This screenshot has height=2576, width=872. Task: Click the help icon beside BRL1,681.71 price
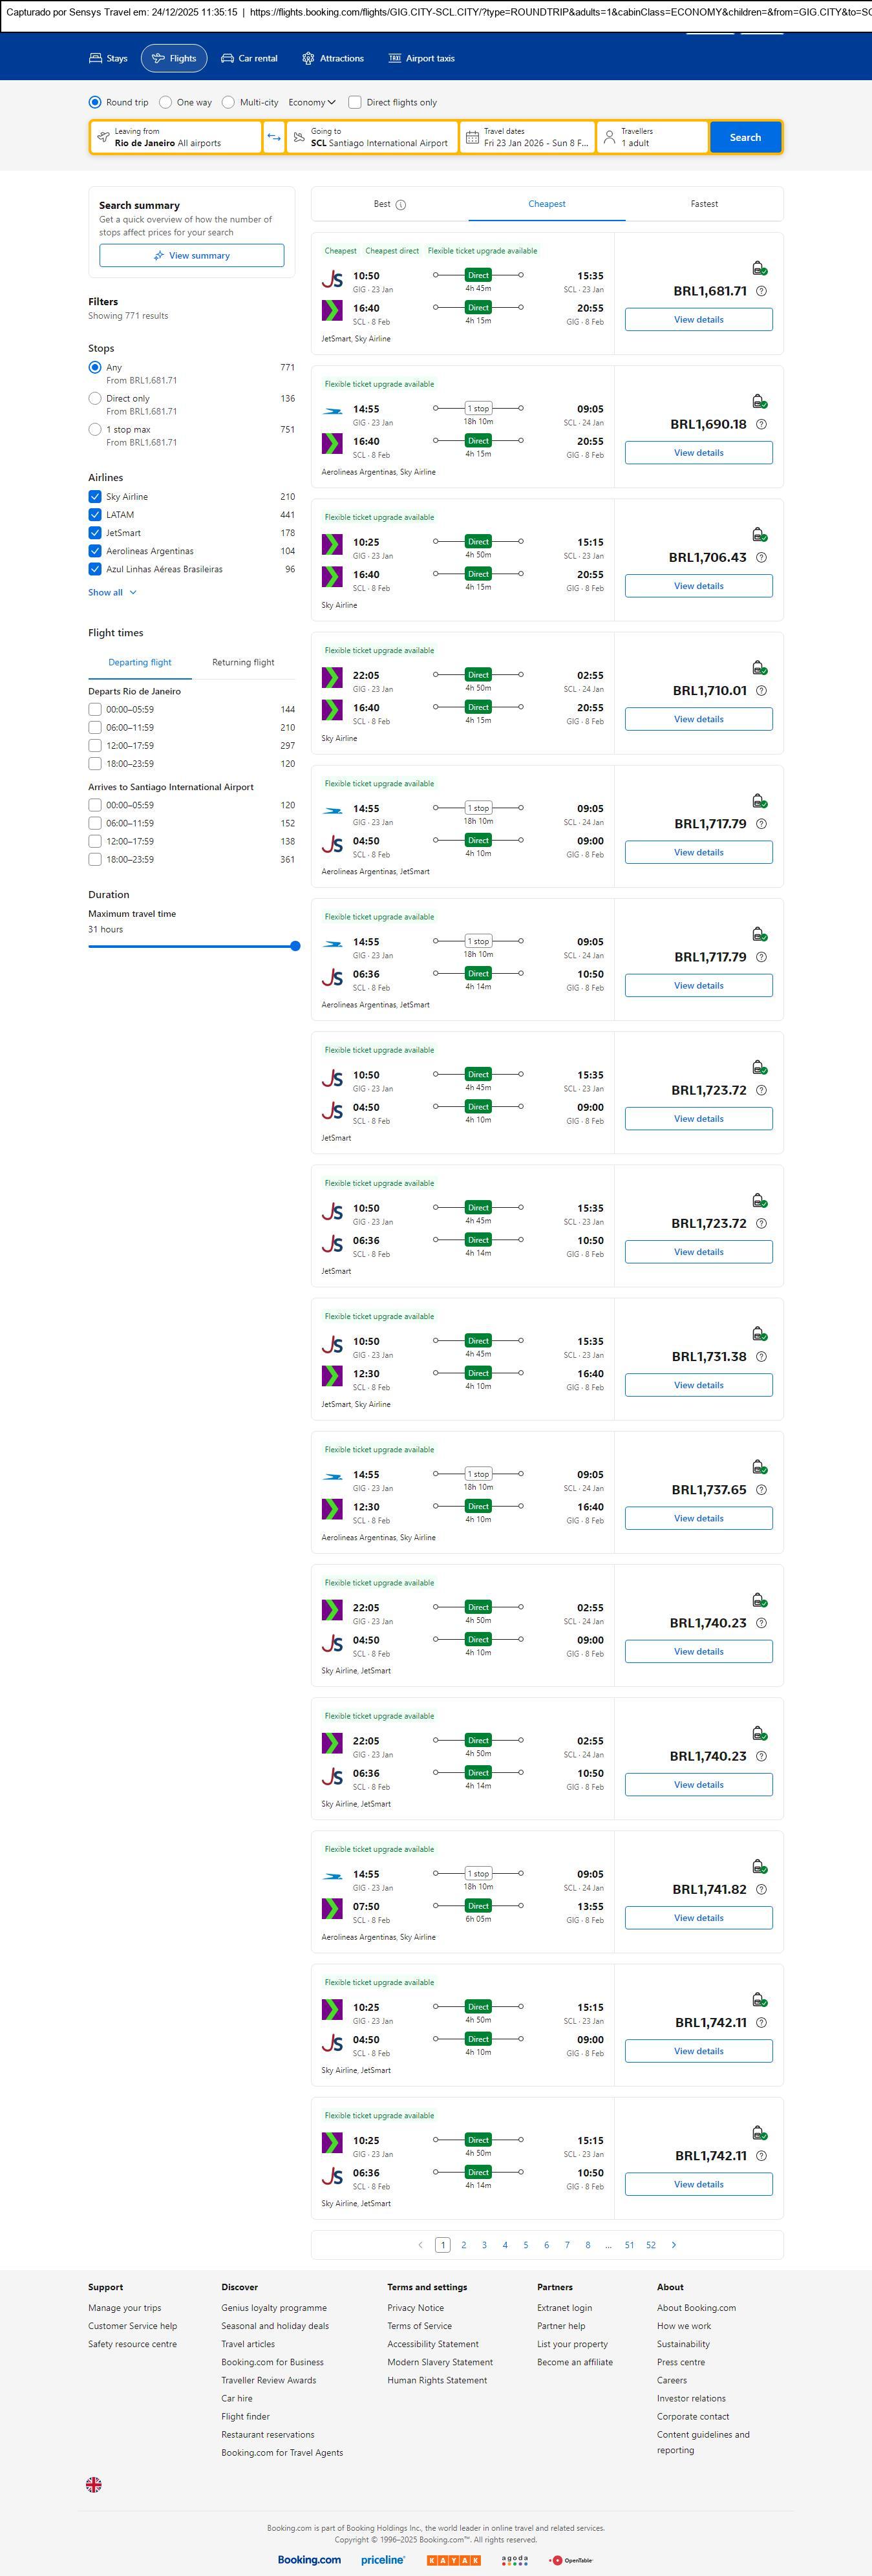coord(761,291)
